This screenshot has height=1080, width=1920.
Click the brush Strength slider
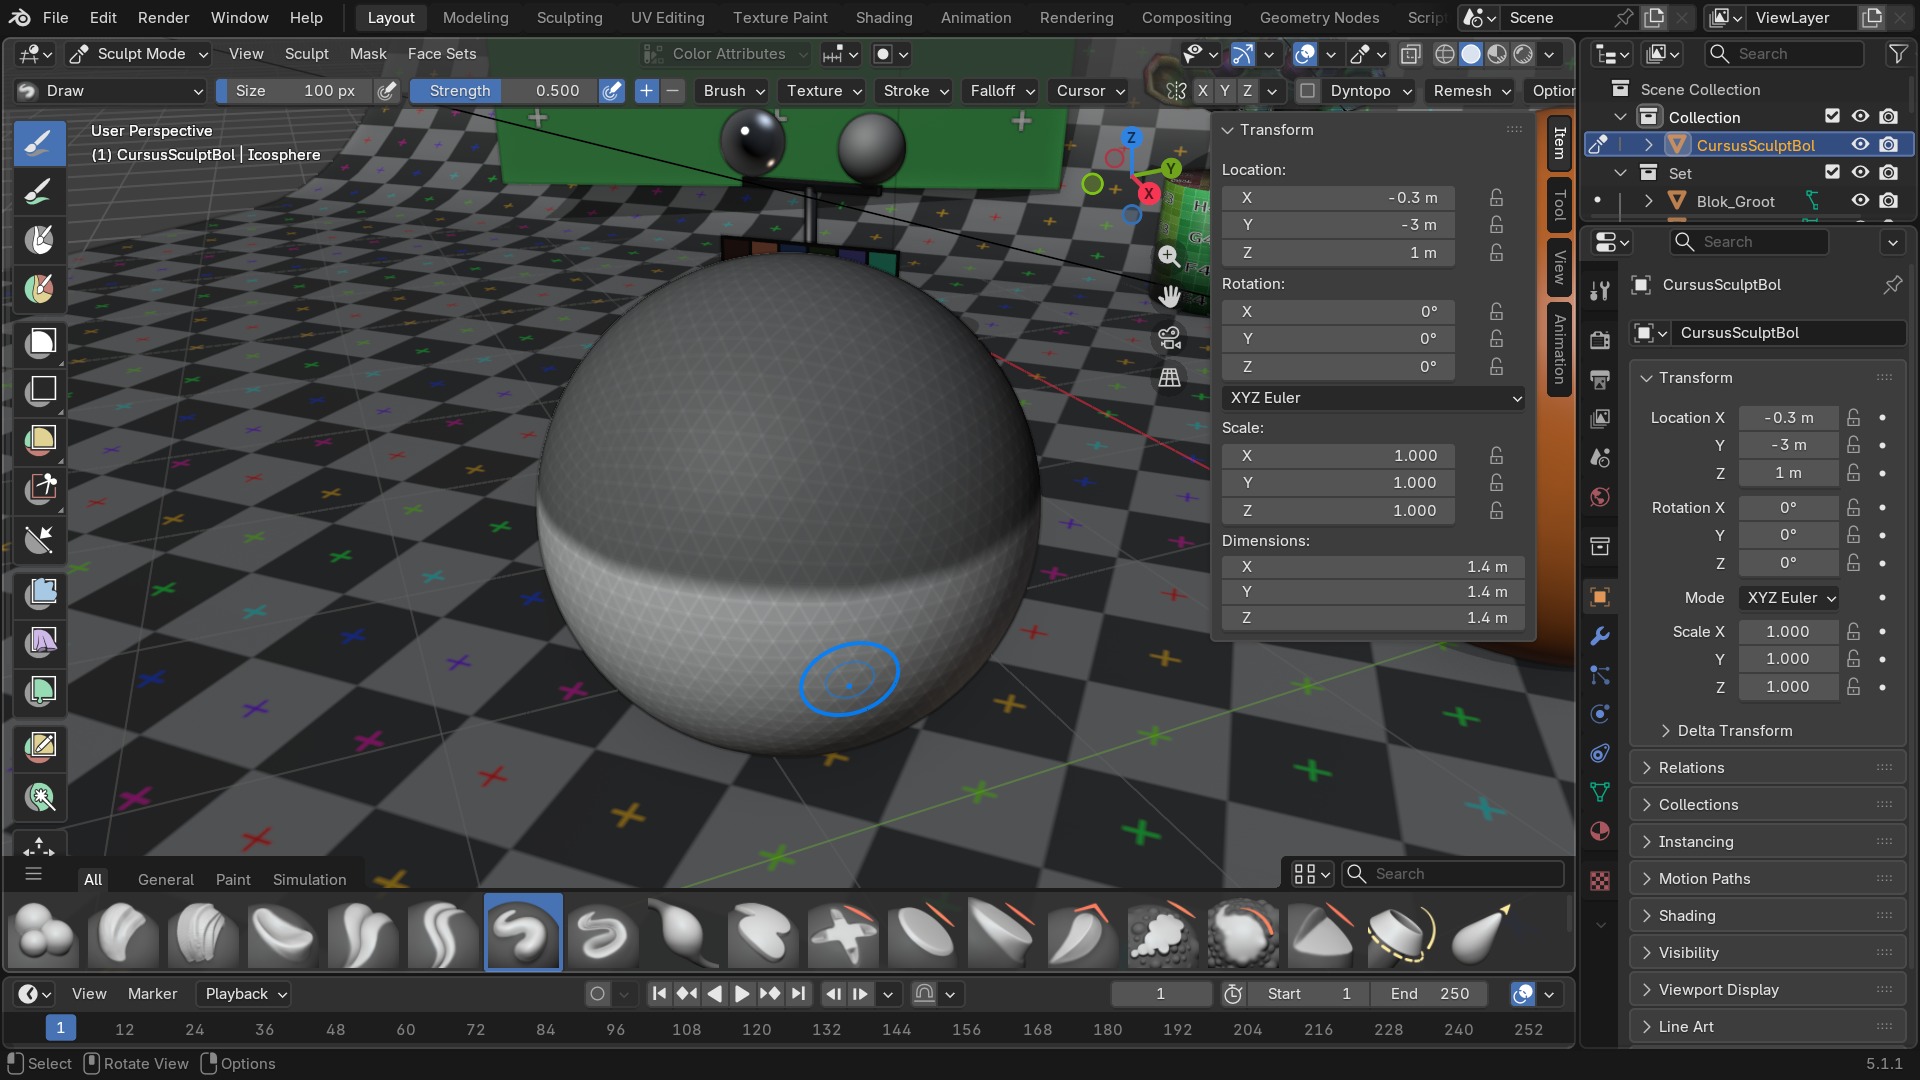504,91
